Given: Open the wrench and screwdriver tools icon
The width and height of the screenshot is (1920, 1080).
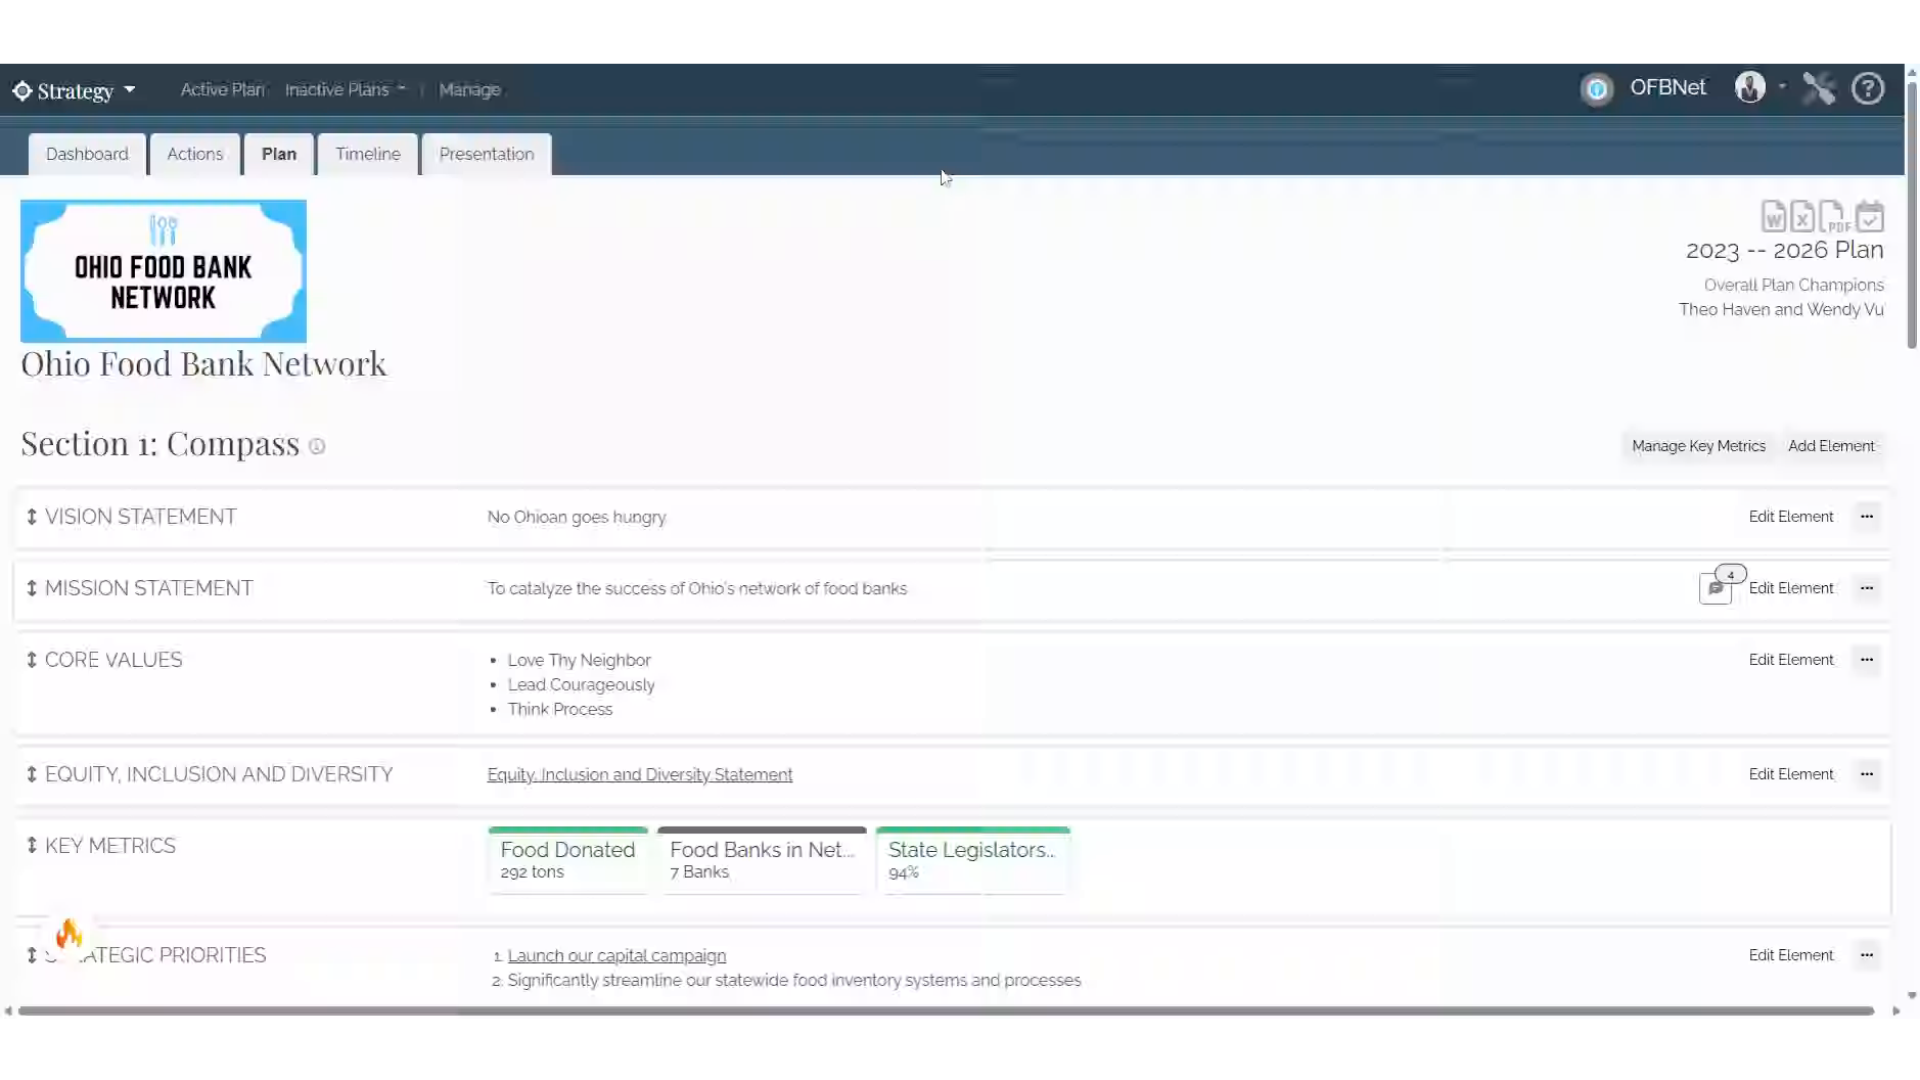Looking at the screenshot, I should [x=1819, y=88].
